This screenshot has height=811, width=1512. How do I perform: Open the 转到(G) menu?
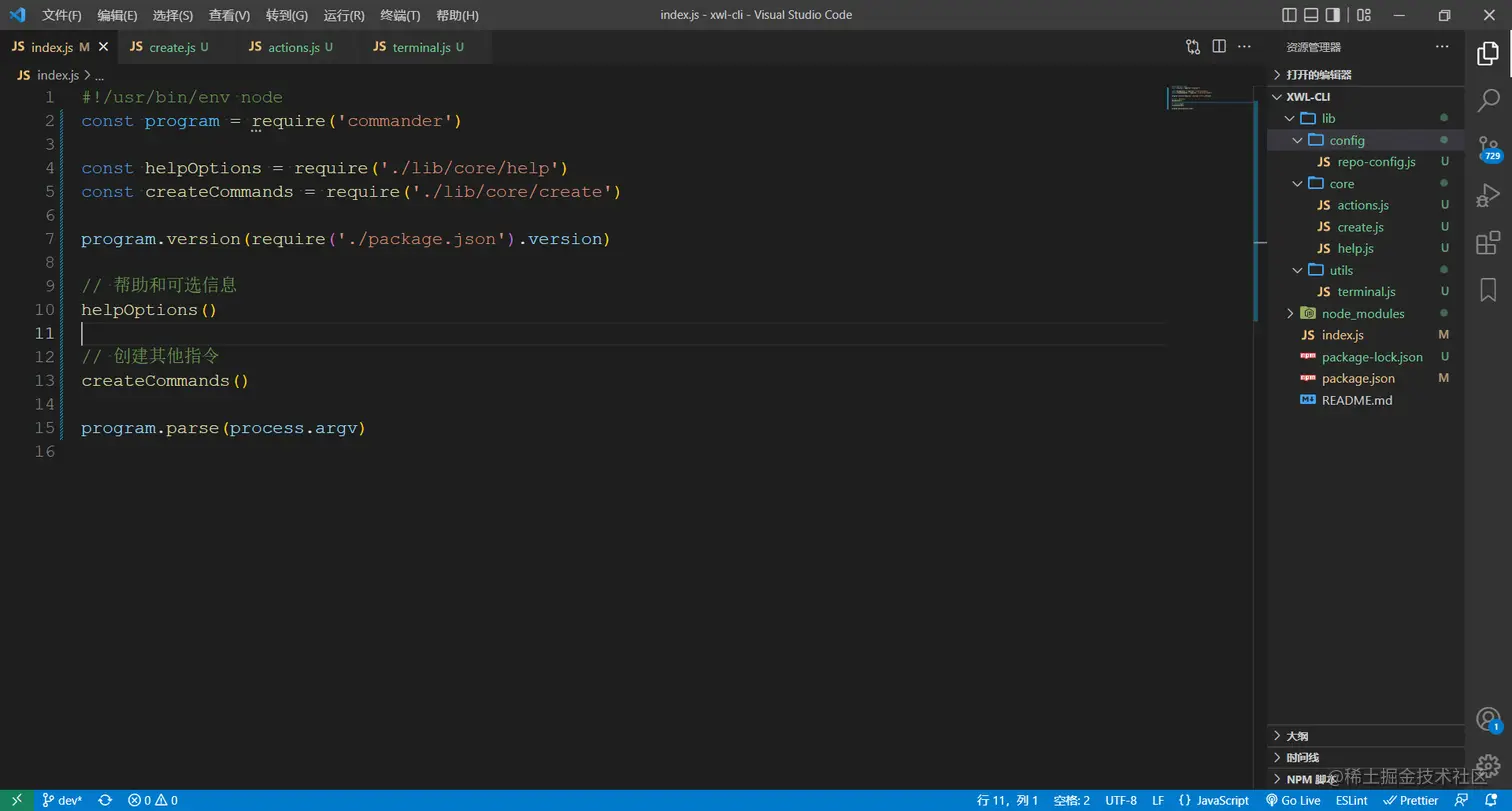(287, 15)
